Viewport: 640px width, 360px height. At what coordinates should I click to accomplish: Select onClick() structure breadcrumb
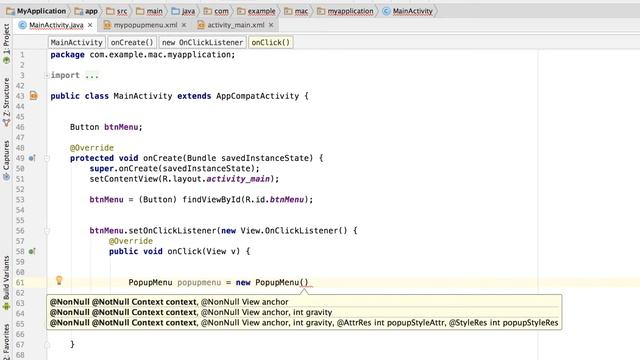pos(271,42)
